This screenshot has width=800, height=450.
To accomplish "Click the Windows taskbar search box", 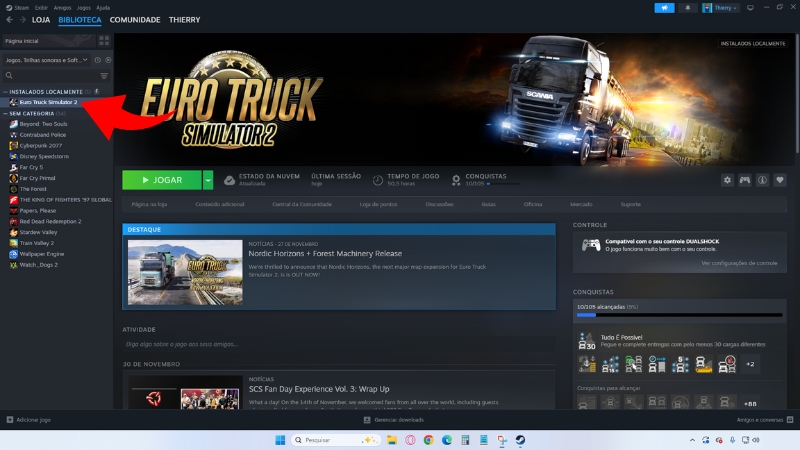I will [x=336, y=440].
